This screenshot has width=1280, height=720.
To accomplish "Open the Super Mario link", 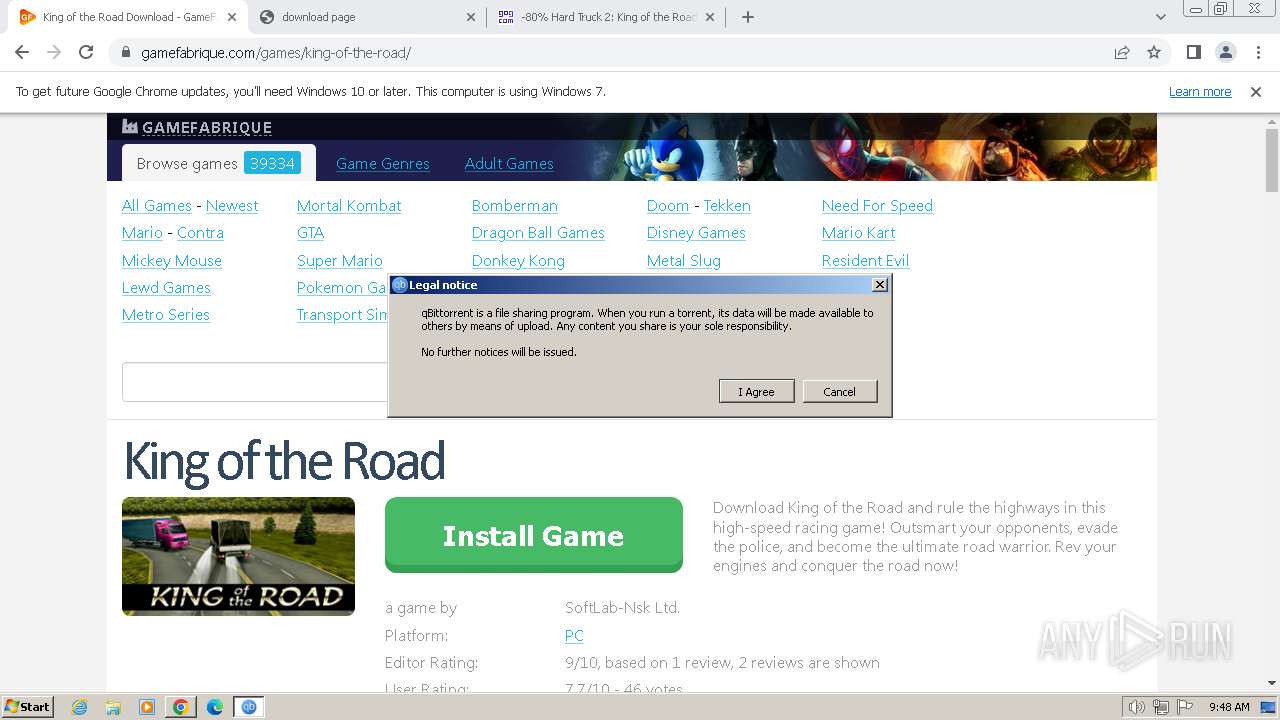I will (x=340, y=261).
